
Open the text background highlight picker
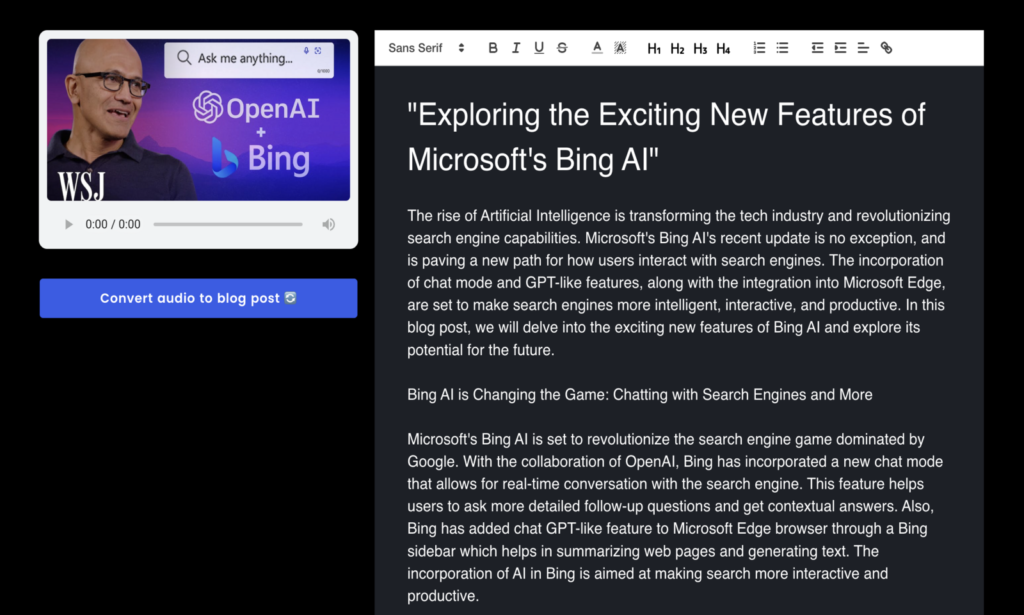(620, 48)
